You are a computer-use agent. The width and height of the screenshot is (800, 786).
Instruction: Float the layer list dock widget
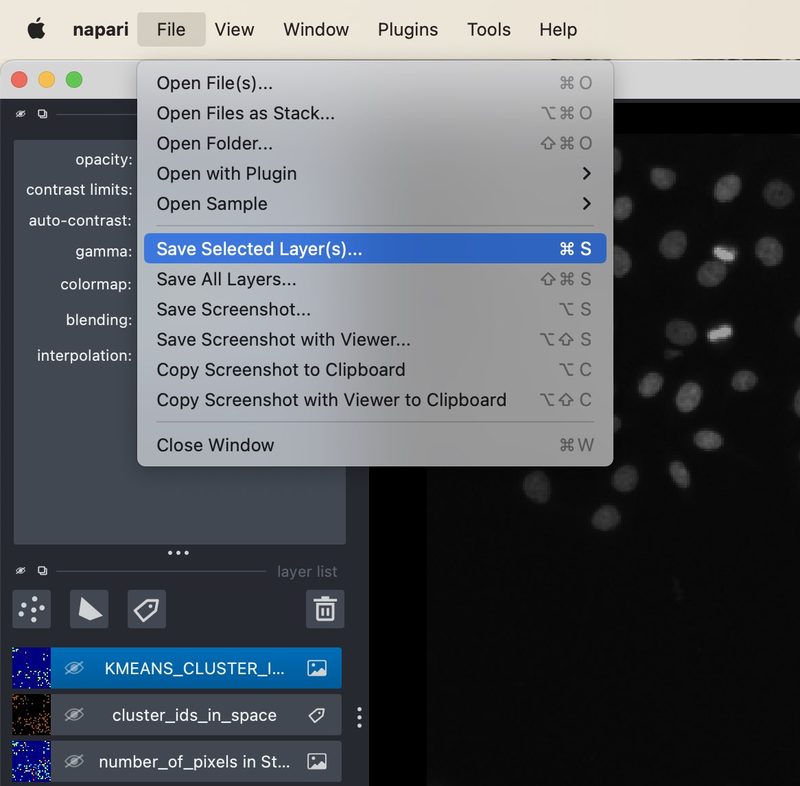42,571
